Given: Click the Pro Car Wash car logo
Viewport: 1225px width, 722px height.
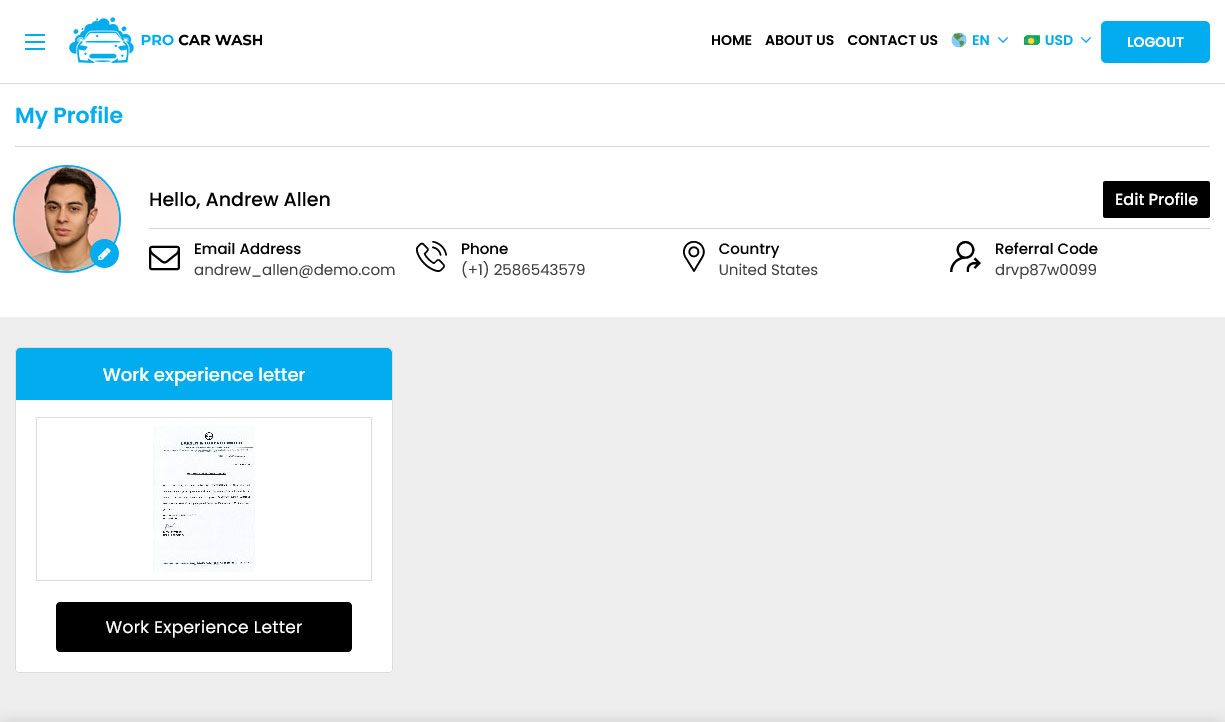Looking at the screenshot, I should (101, 41).
